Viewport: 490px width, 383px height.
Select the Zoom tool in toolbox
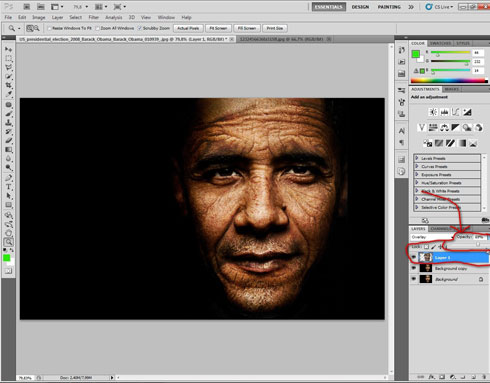point(9,242)
